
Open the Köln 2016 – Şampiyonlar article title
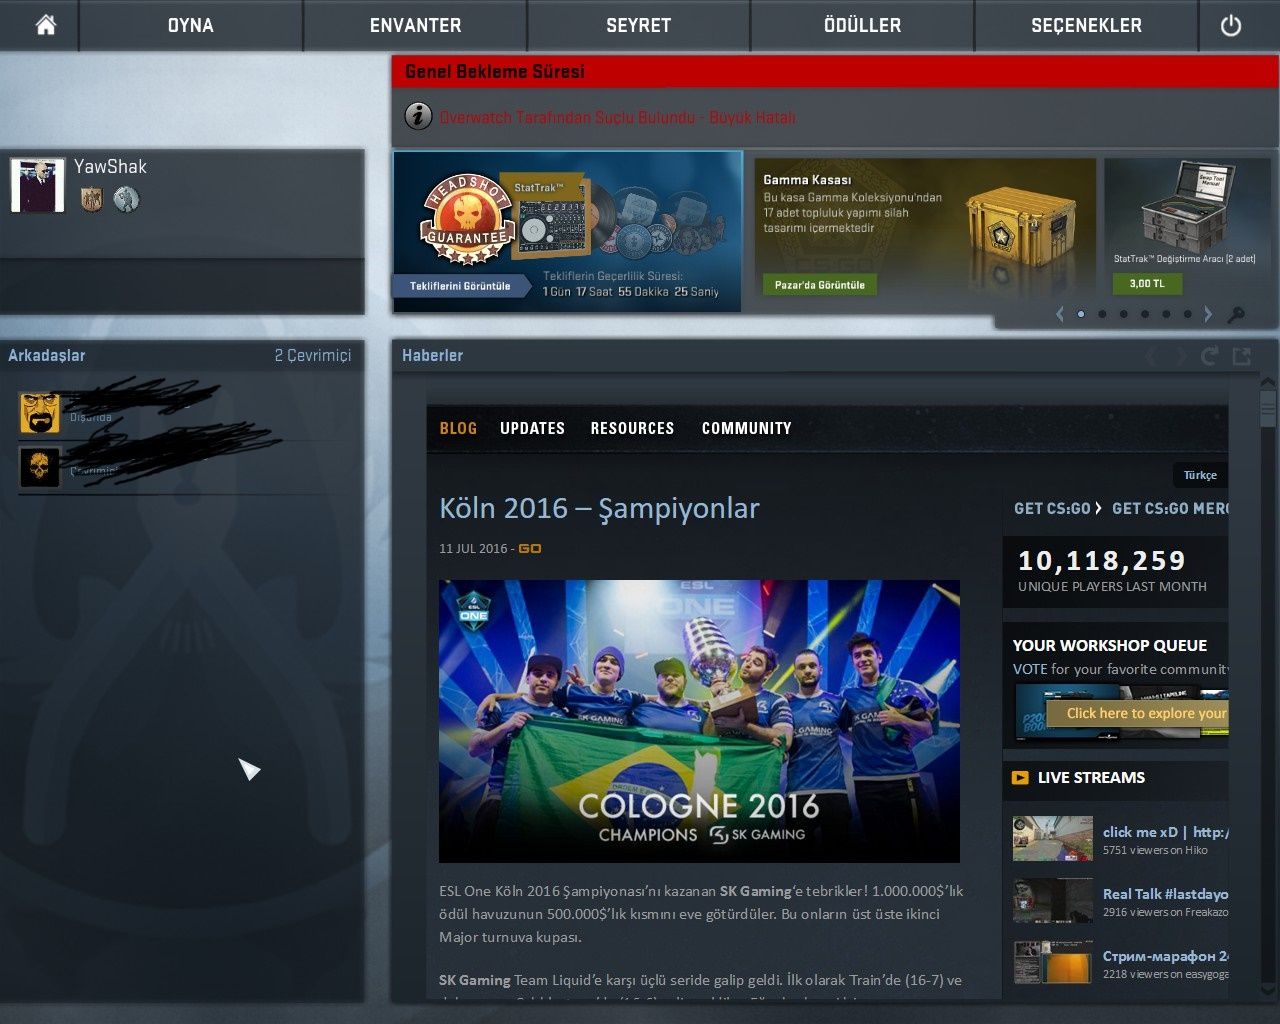pyautogui.click(x=599, y=508)
